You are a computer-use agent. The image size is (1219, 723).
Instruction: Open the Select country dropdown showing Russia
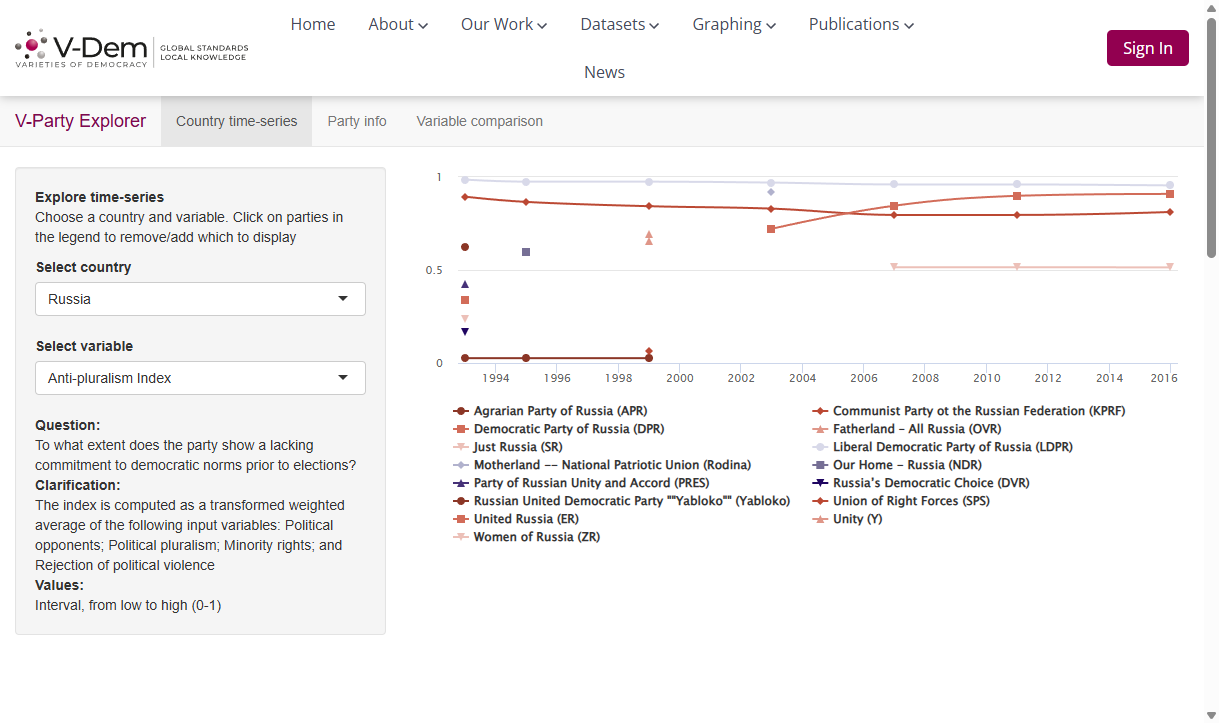point(200,299)
